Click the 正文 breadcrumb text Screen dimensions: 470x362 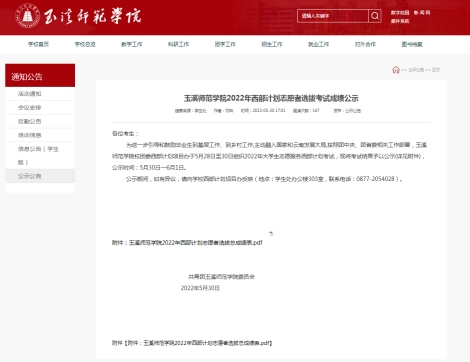(x=436, y=70)
